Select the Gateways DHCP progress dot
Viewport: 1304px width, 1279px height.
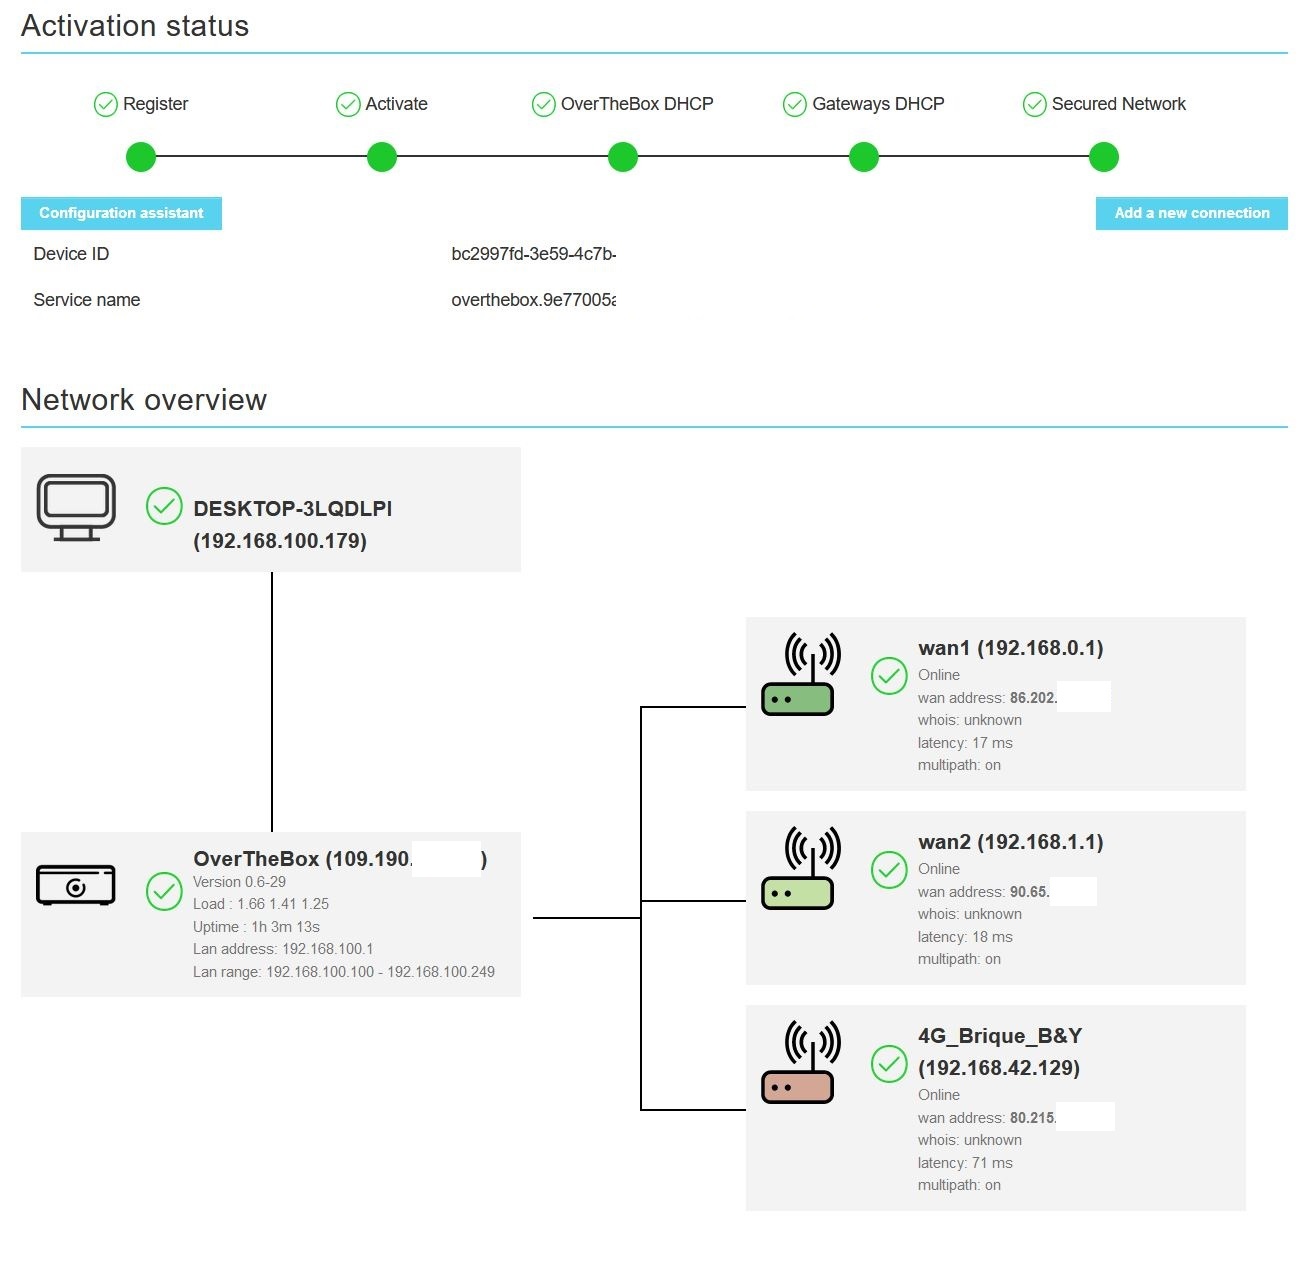click(x=864, y=157)
